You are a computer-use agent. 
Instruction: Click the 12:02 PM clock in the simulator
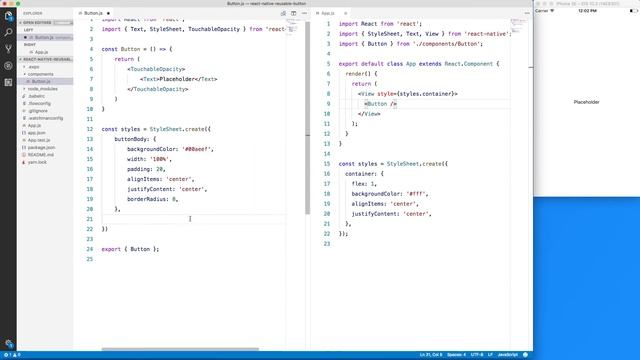pyautogui.click(x=587, y=11)
